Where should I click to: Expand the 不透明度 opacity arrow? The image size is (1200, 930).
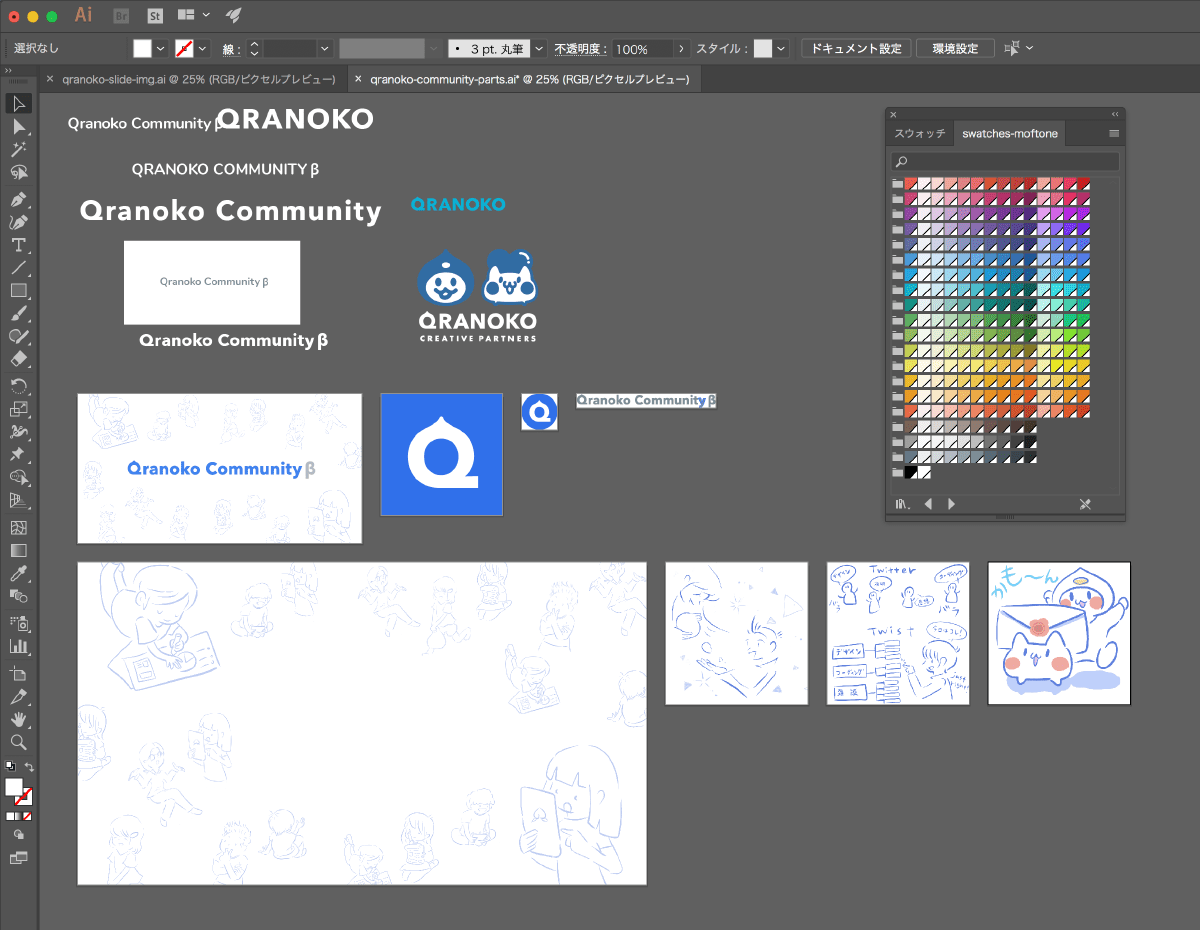pos(682,48)
